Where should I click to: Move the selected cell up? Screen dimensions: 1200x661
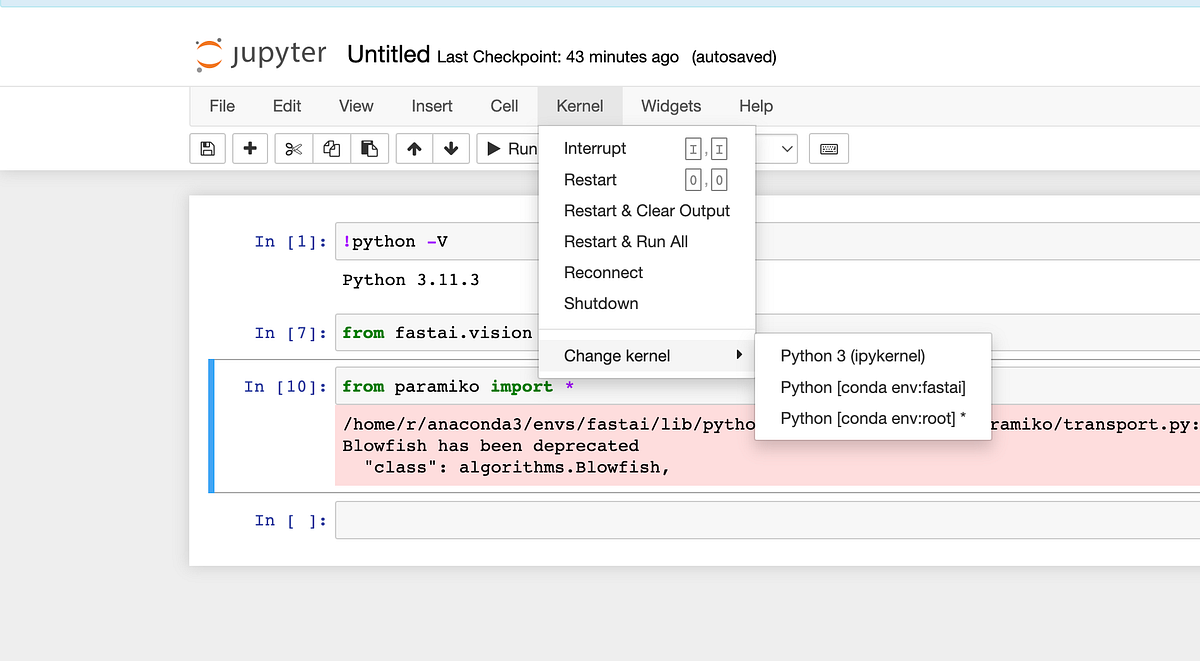413,148
